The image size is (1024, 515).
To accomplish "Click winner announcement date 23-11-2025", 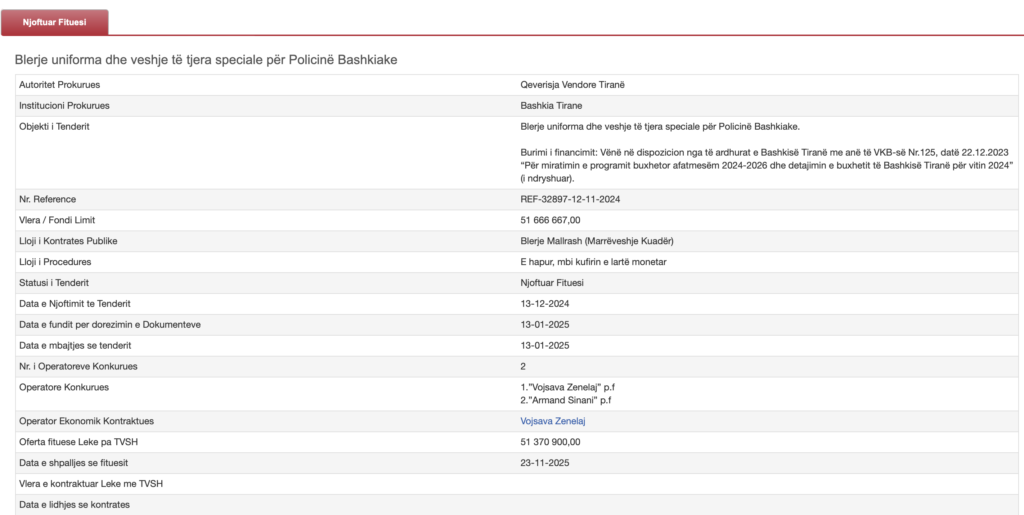I will [x=544, y=463].
